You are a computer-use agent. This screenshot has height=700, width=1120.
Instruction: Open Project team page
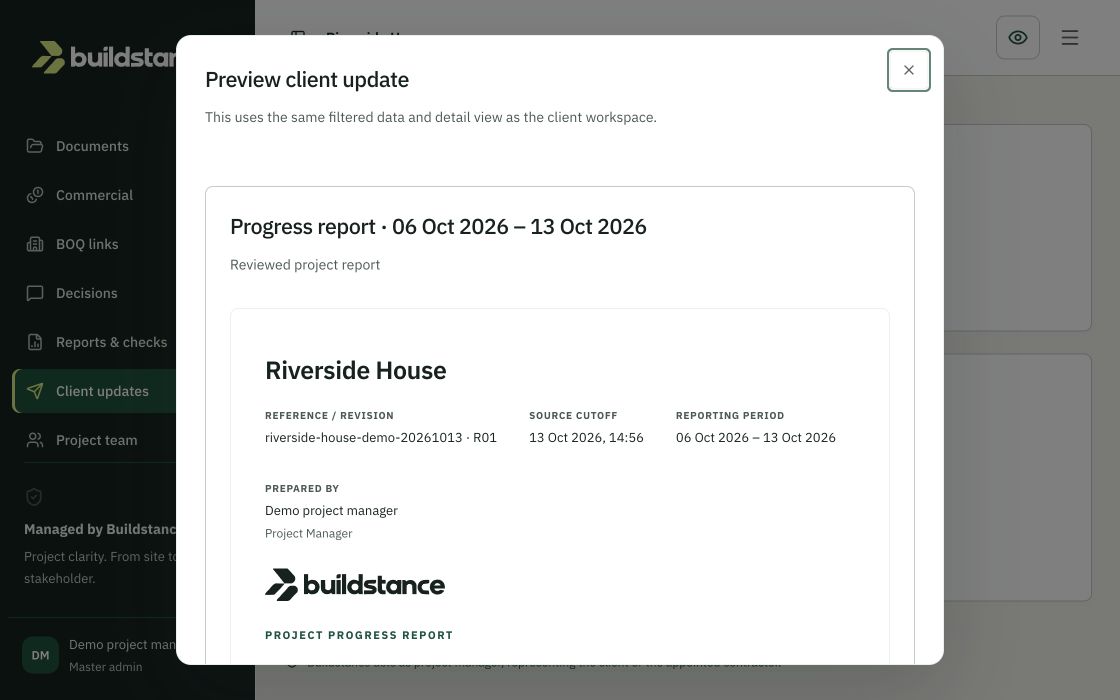tap(94, 440)
